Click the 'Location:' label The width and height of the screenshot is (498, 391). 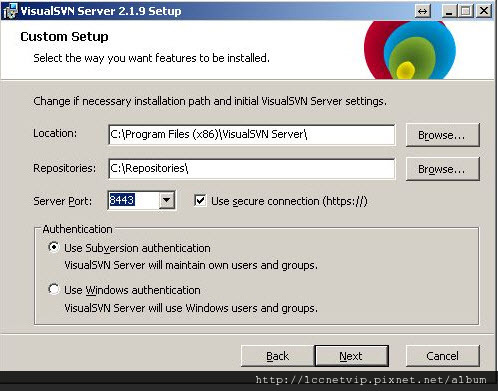pos(55,133)
